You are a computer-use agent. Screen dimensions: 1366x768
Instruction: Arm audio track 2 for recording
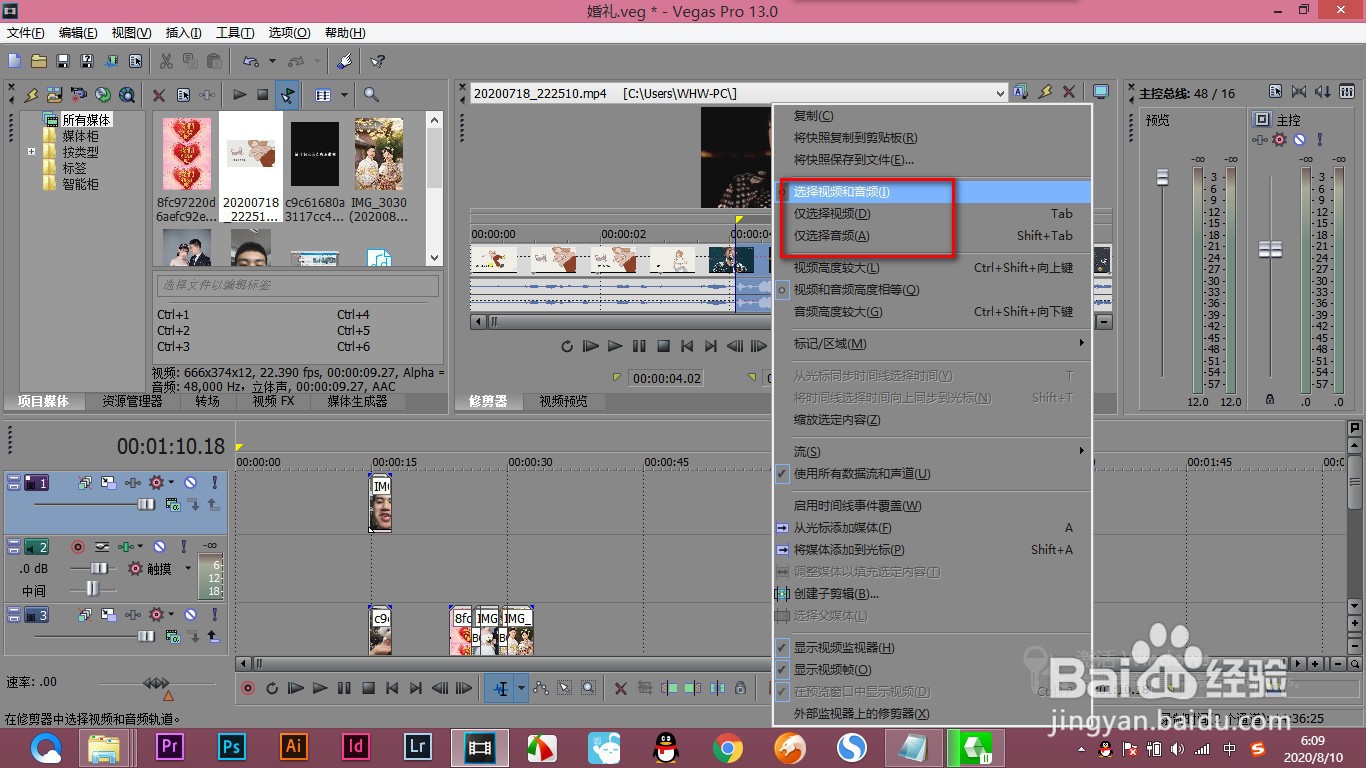pos(78,547)
